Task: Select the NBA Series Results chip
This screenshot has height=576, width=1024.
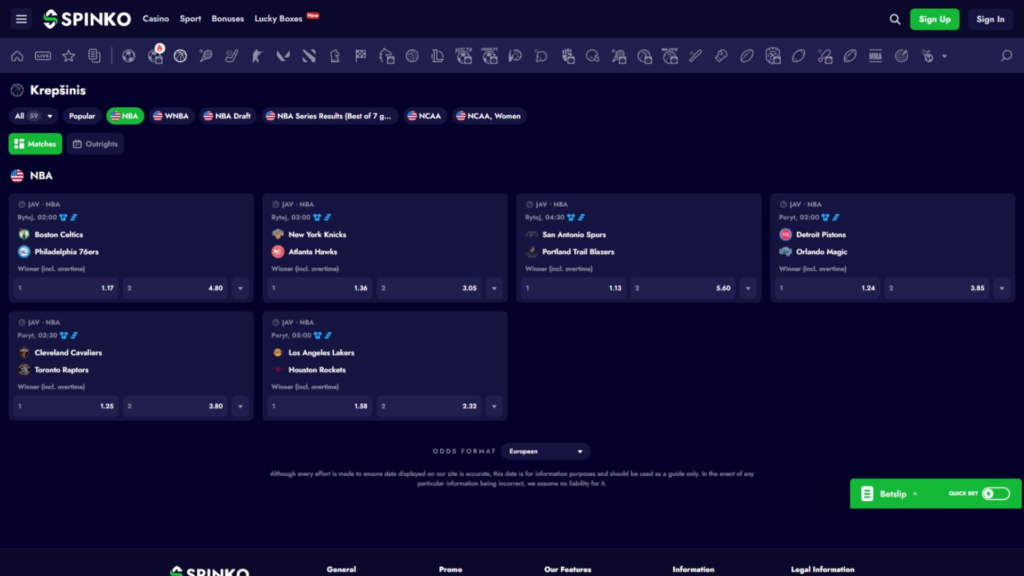Action: [x=330, y=116]
